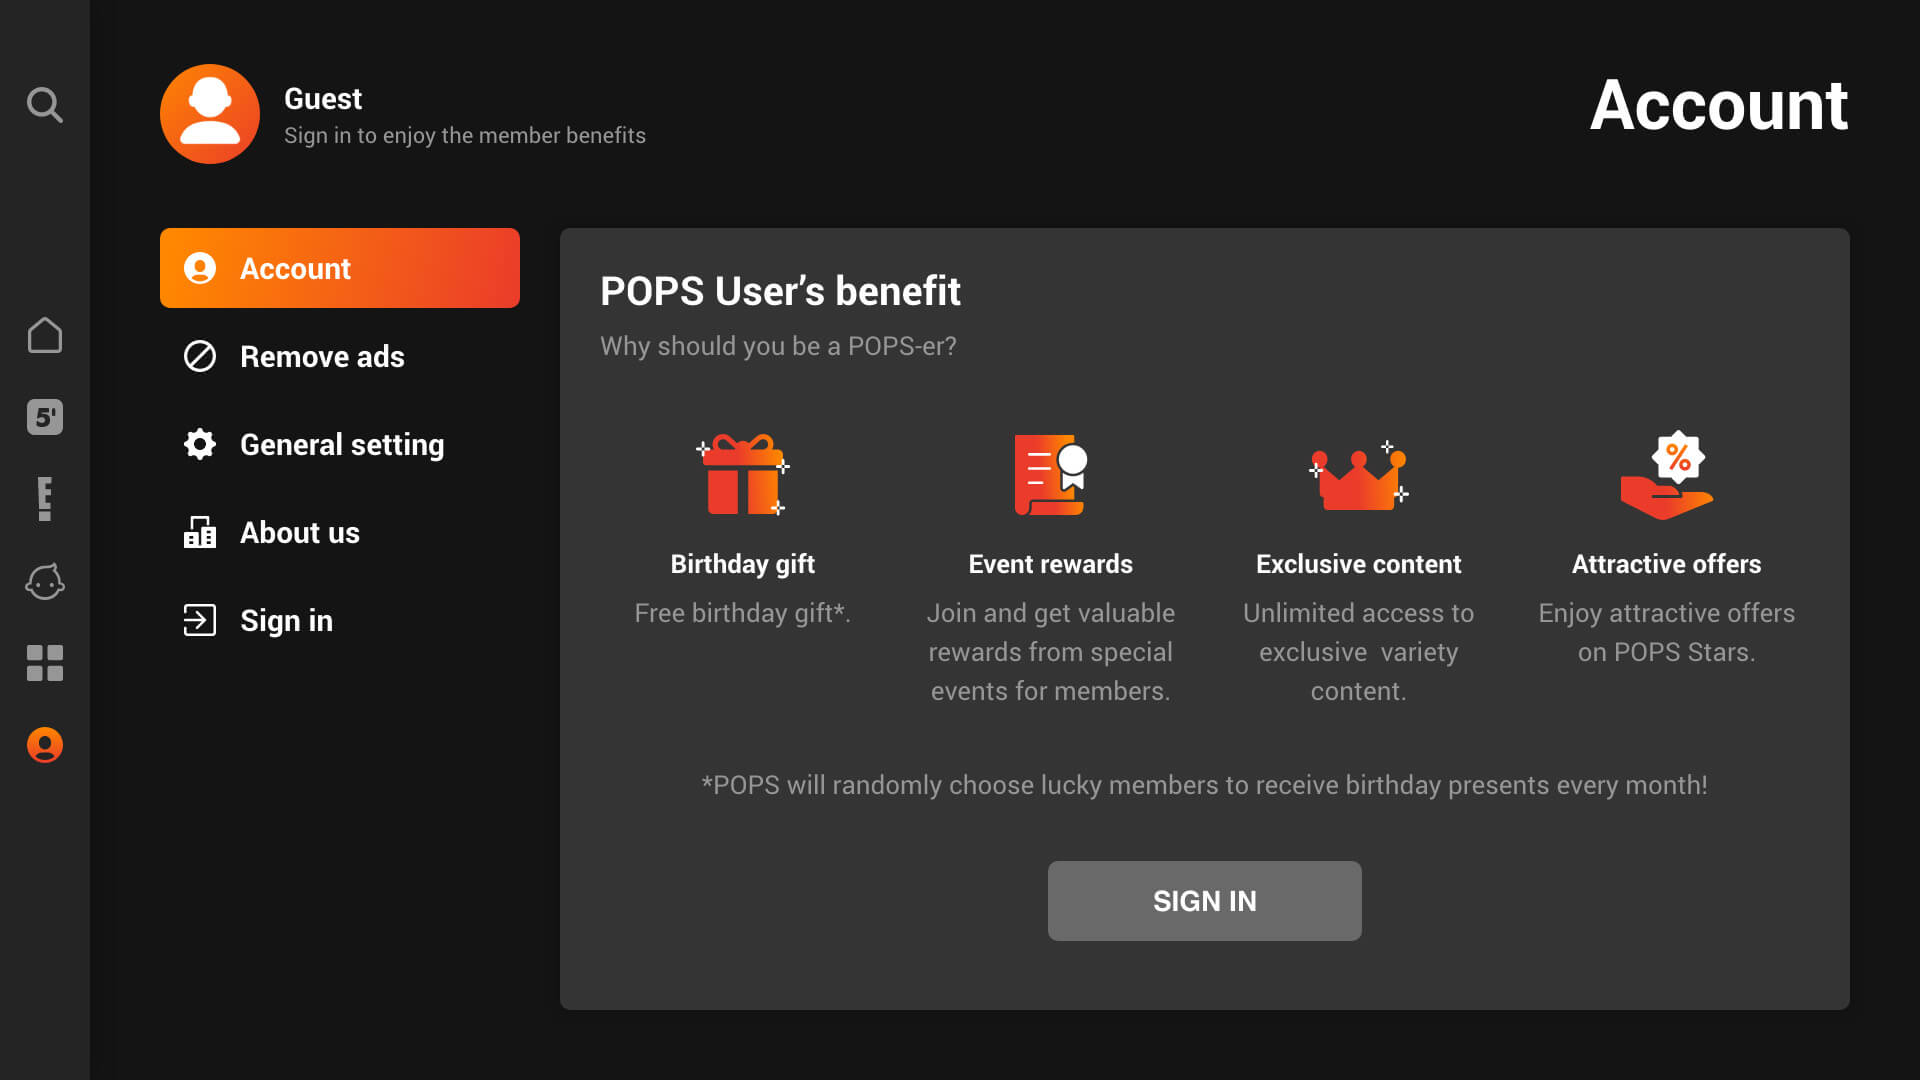Click the large Account page title
This screenshot has width=1920, height=1080.
(x=1719, y=105)
